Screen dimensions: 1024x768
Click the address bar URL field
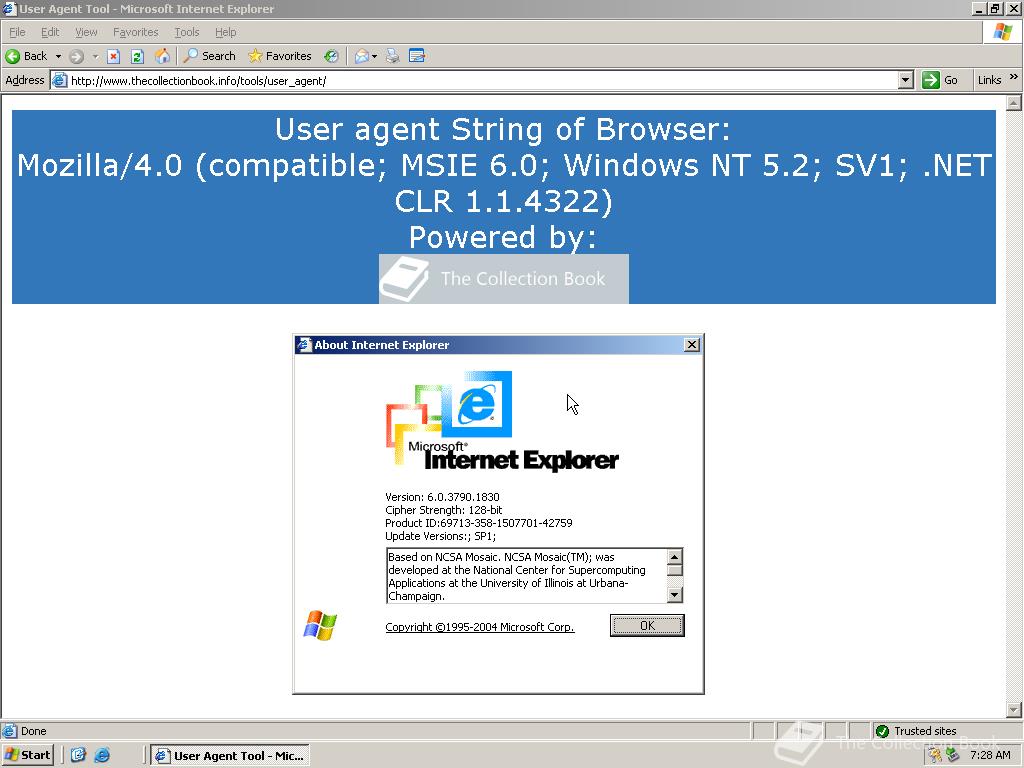click(483, 80)
